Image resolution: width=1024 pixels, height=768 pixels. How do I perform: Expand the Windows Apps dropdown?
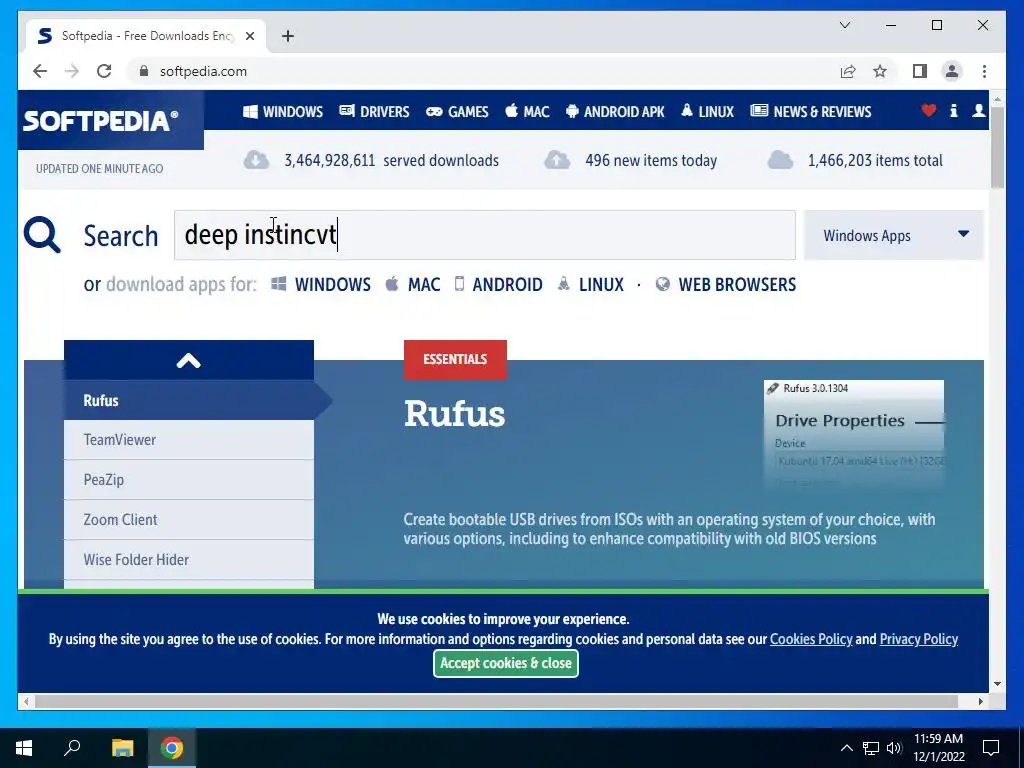[893, 235]
